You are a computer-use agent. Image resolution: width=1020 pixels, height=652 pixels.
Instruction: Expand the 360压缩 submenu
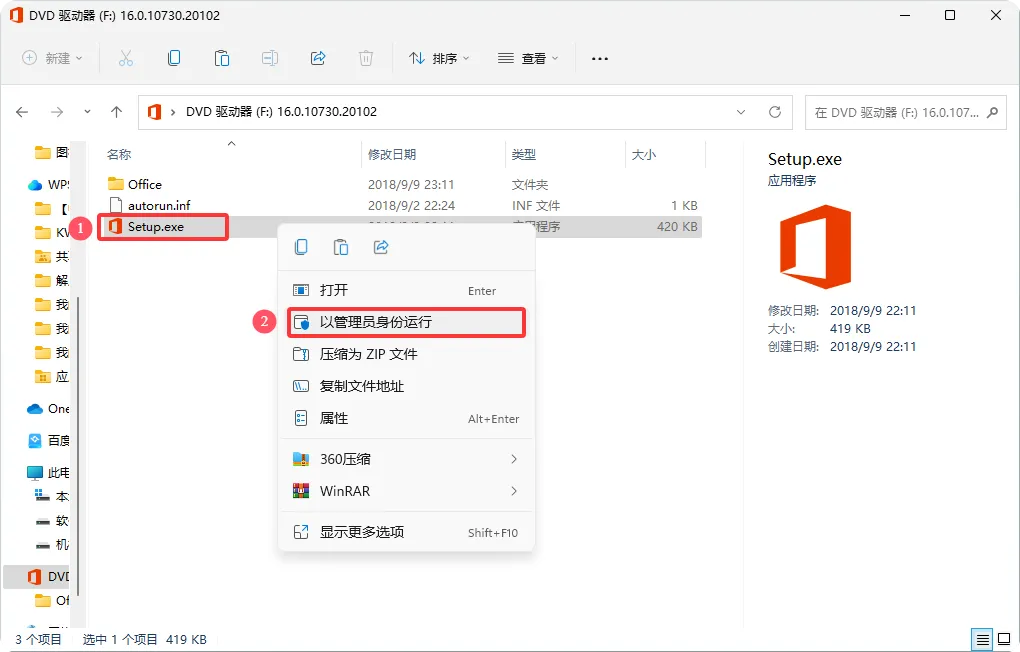tap(514, 459)
